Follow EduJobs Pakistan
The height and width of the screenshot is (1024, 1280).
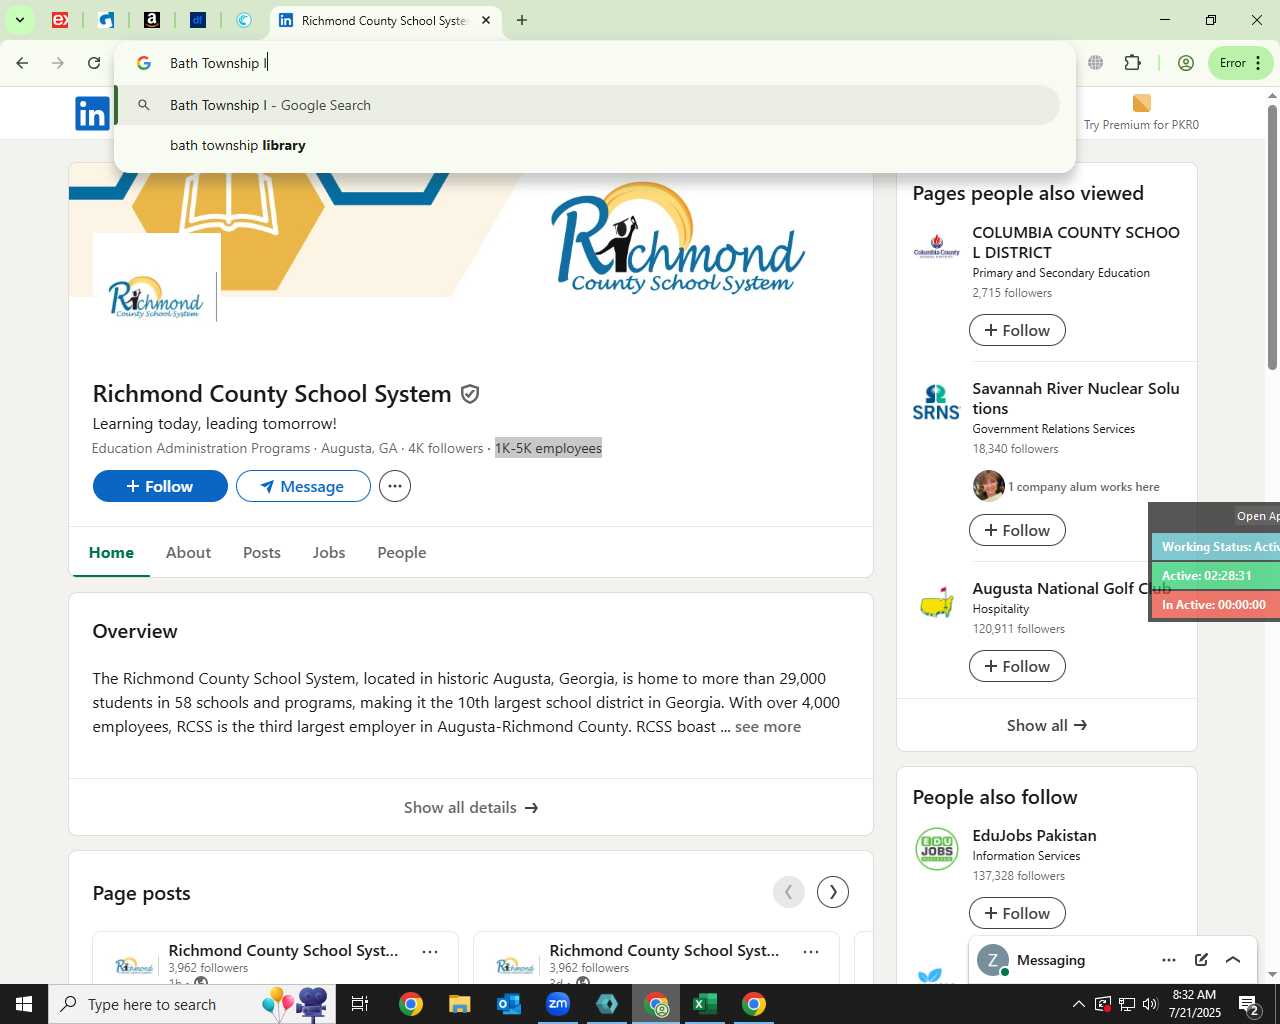click(x=1017, y=913)
